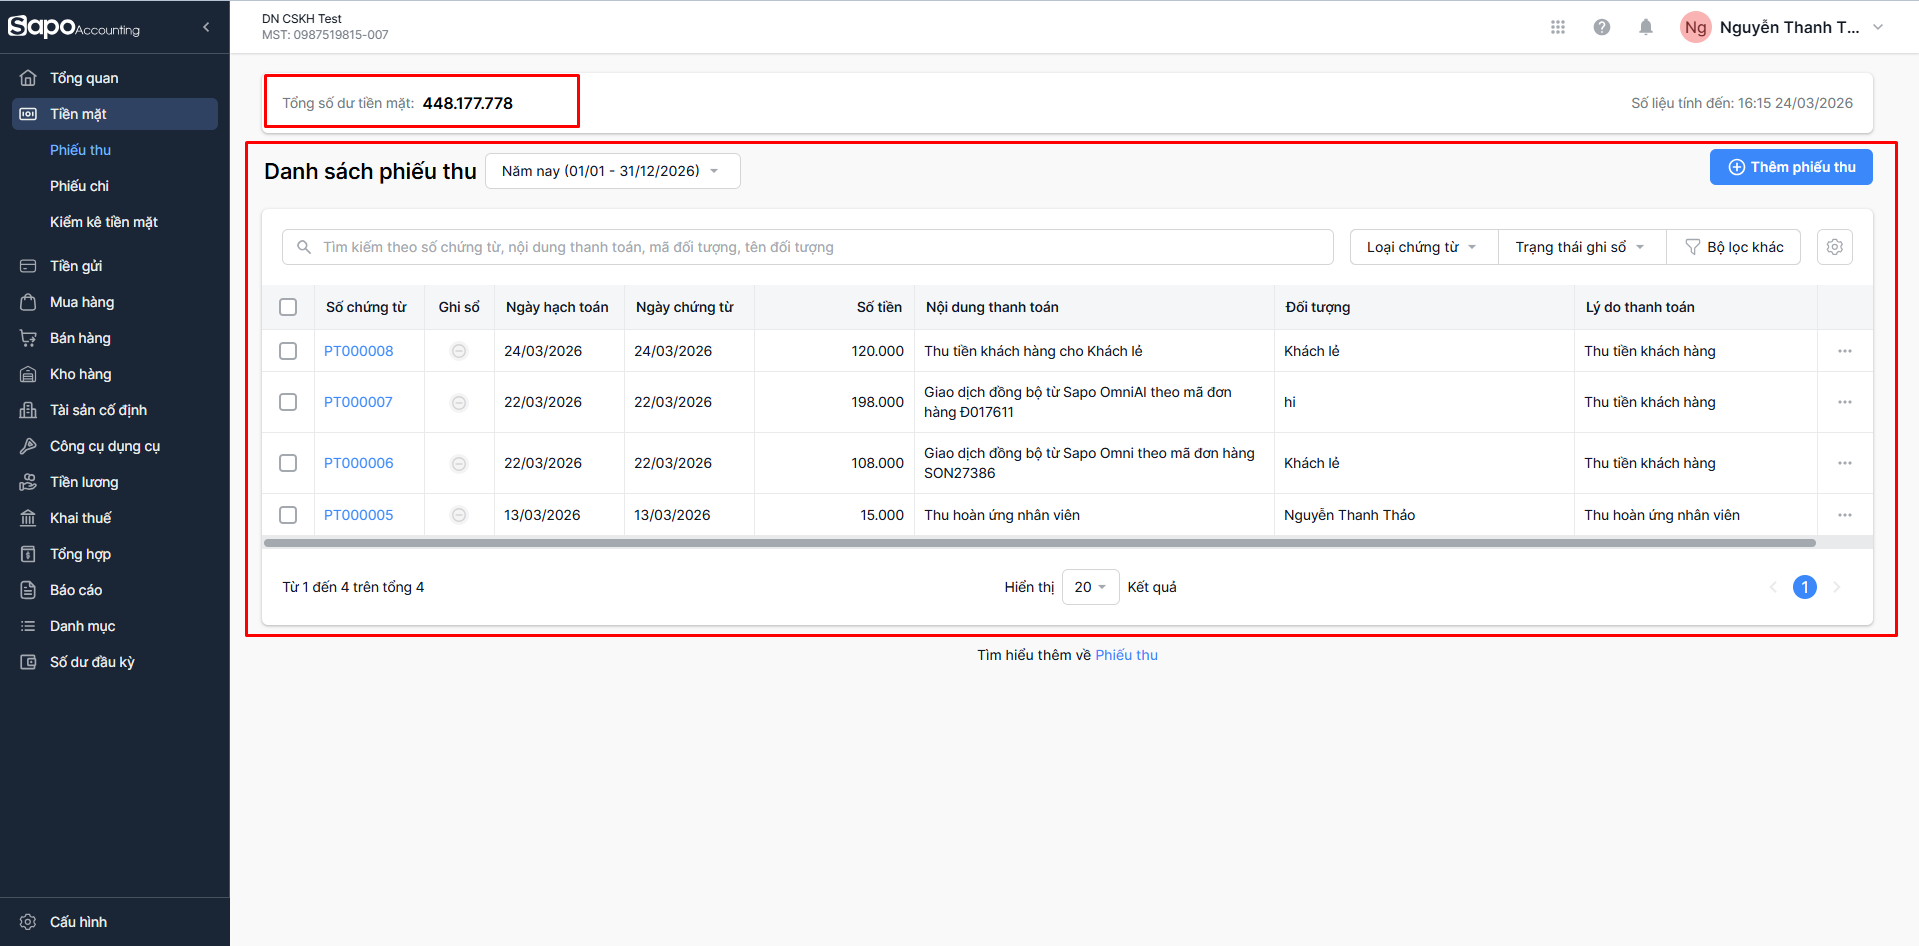Click the posting status icon of PT000007
Viewport: 1919px width, 946px height.
(x=459, y=402)
